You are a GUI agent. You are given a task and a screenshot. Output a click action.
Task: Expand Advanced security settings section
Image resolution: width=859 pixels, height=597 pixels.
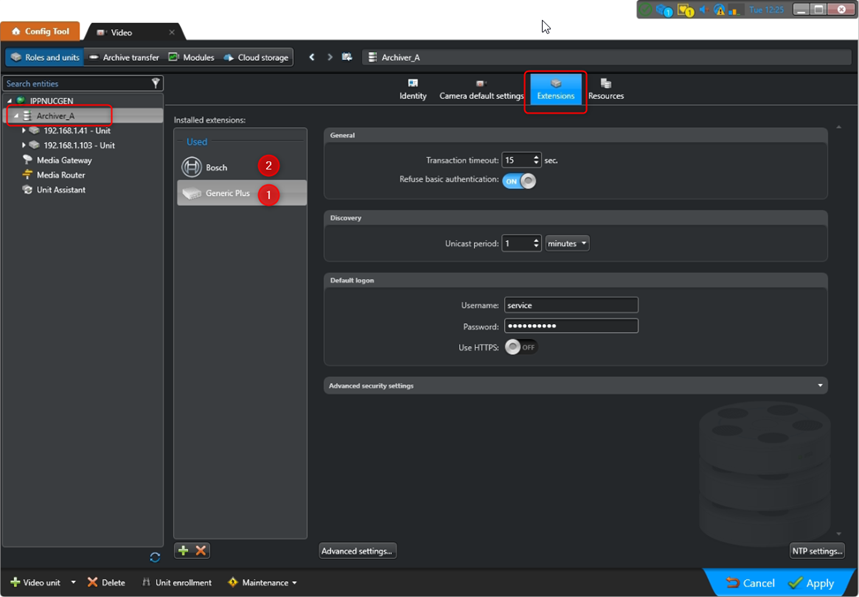pos(575,386)
